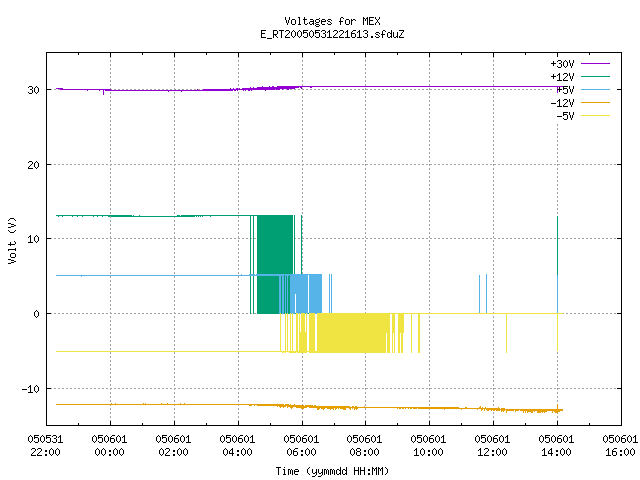Click the x-axis tick 050601 00:00
The width and height of the screenshot is (640, 480).
point(109,446)
